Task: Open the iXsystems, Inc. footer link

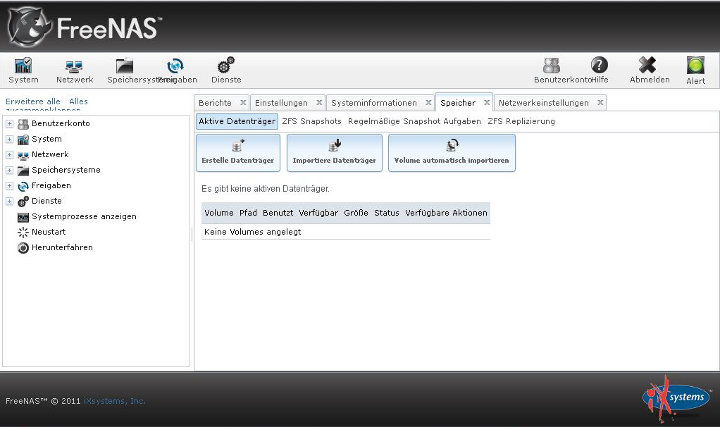Action: coord(114,401)
